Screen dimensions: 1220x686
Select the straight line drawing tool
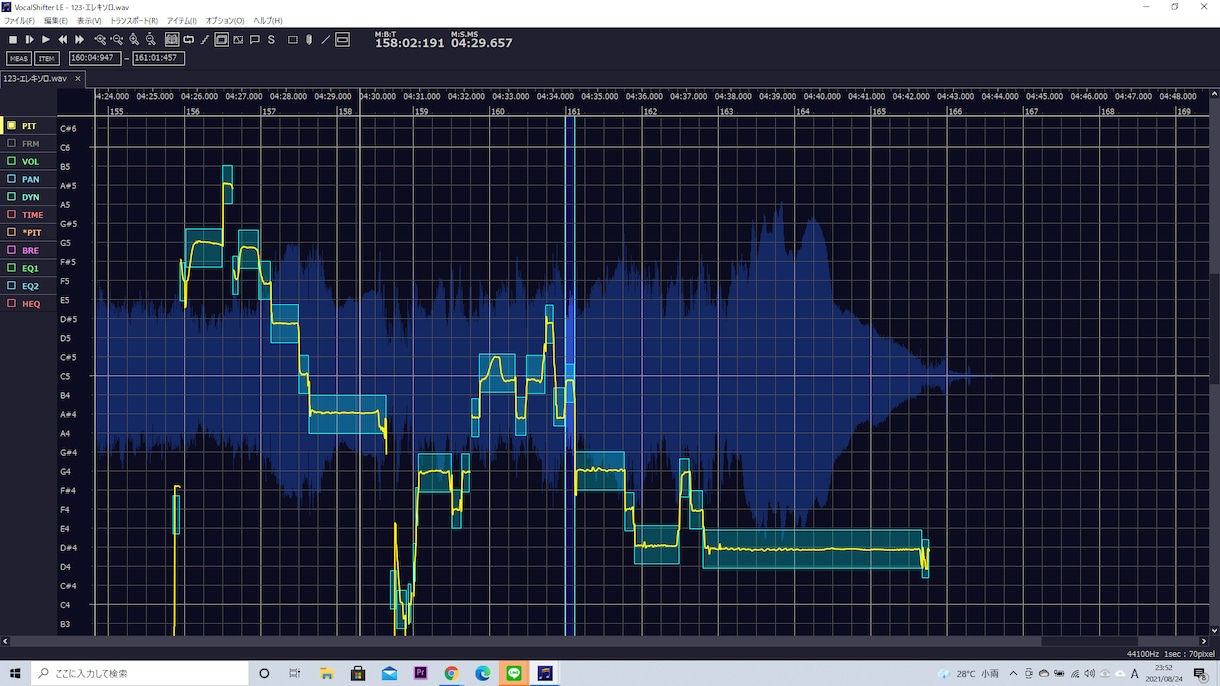point(325,40)
